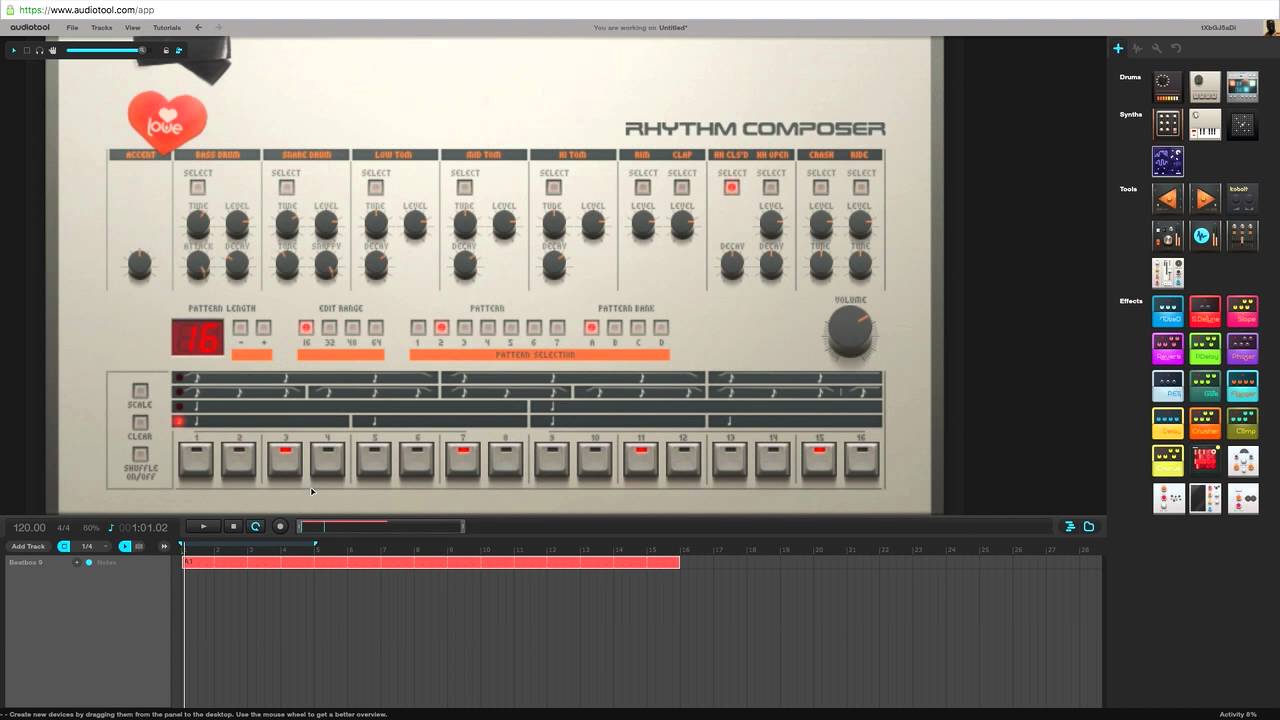Image resolution: width=1280 pixels, height=720 pixels.
Task: Click the 120.00 tempo value
Action: [30, 527]
